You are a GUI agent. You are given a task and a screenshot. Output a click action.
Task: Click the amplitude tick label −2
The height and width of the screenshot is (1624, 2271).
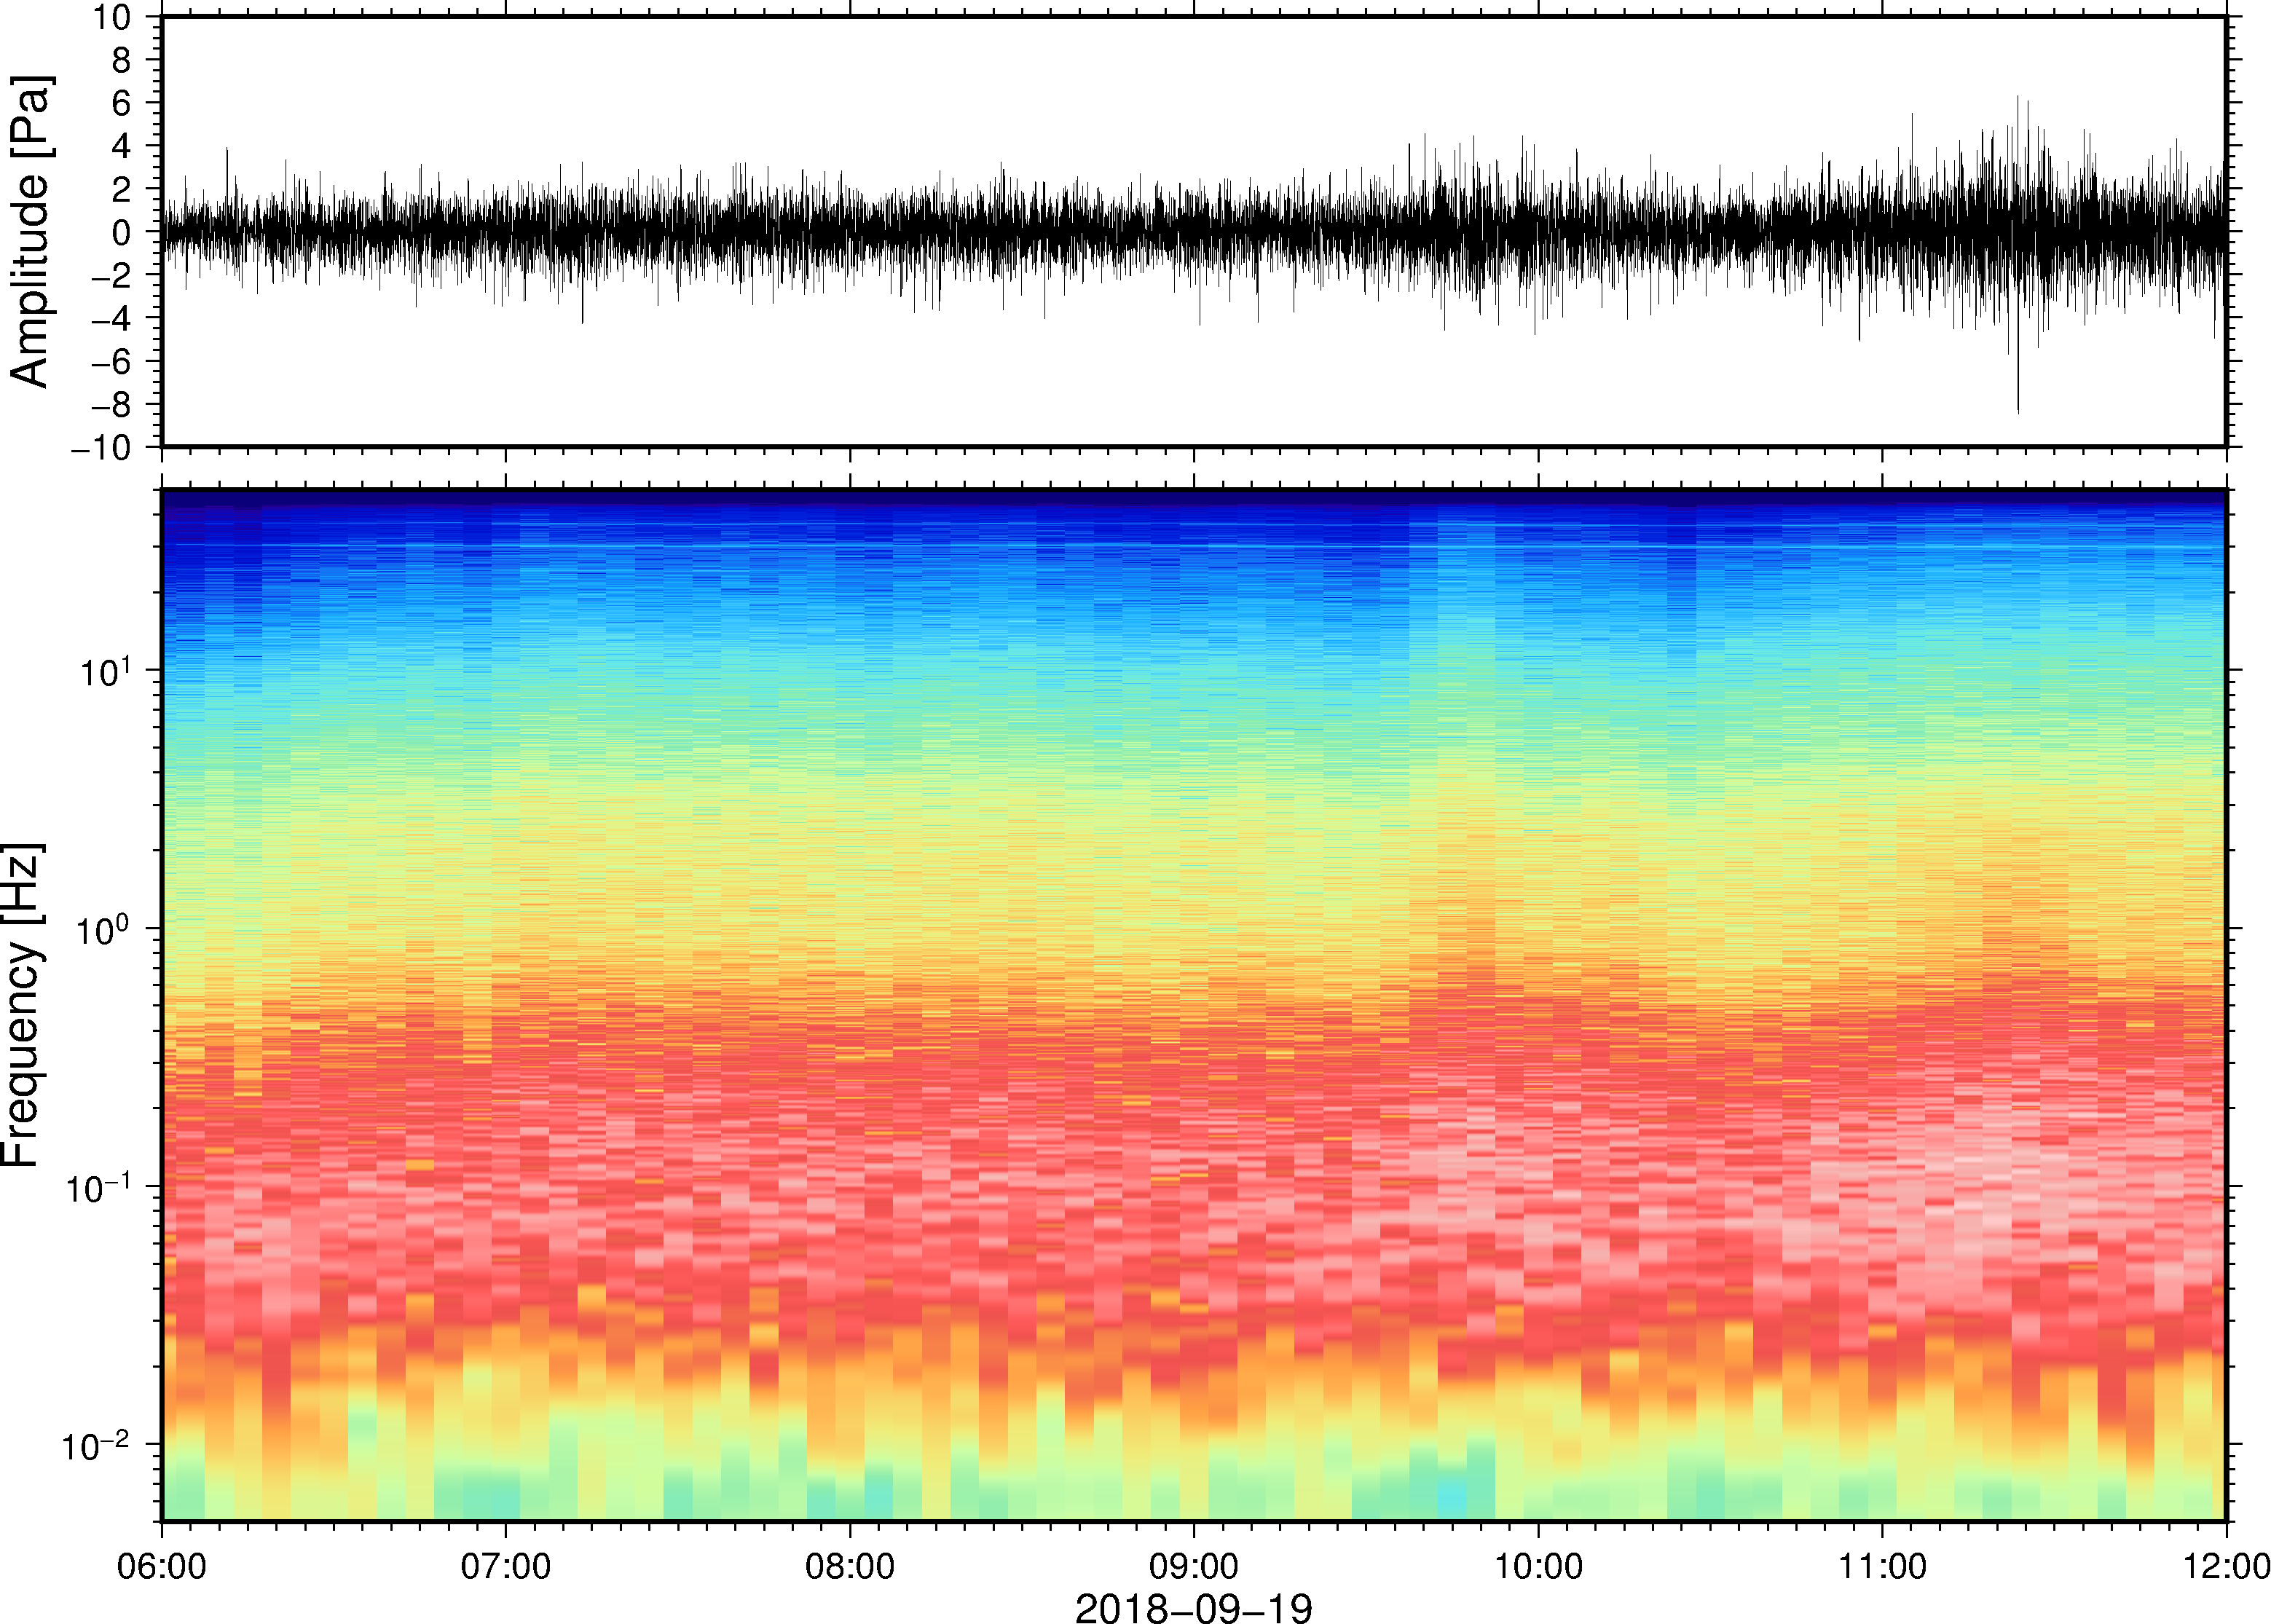tap(111, 275)
